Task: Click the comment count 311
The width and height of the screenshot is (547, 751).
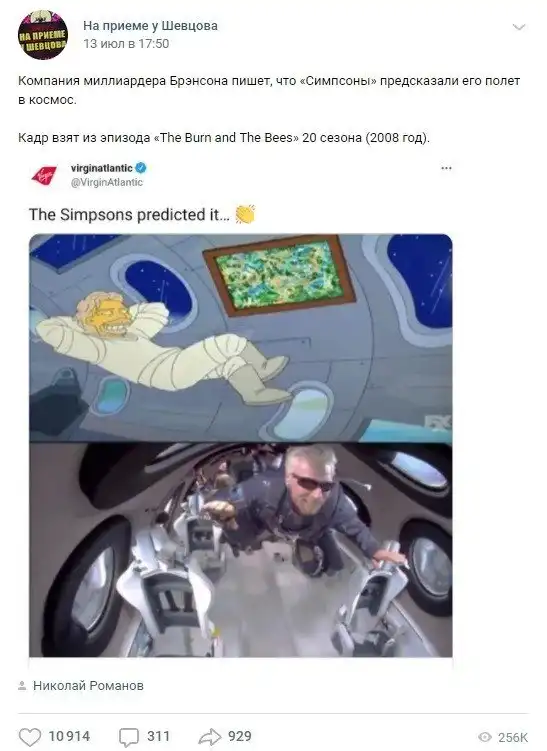Action: click(x=158, y=736)
